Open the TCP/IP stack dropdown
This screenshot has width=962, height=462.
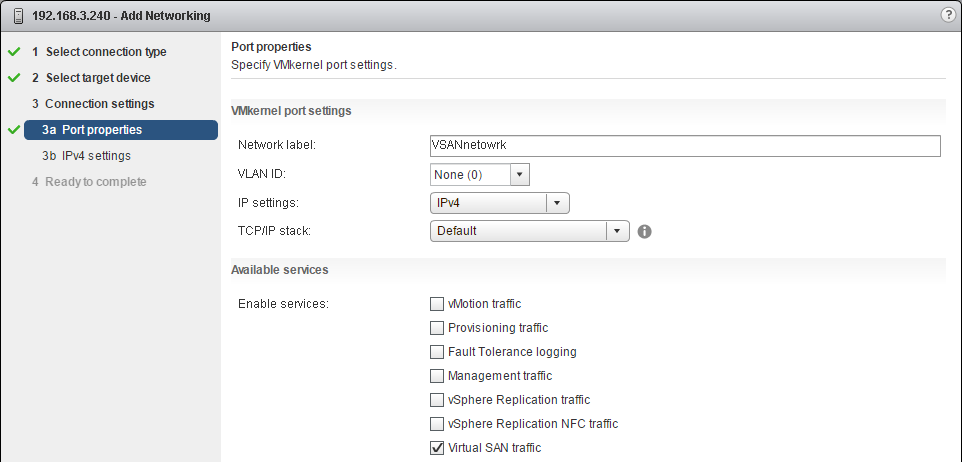pos(618,231)
